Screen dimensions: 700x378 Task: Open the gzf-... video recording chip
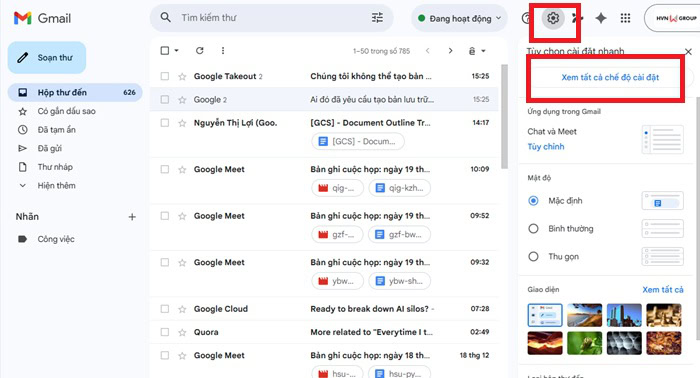[338, 234]
